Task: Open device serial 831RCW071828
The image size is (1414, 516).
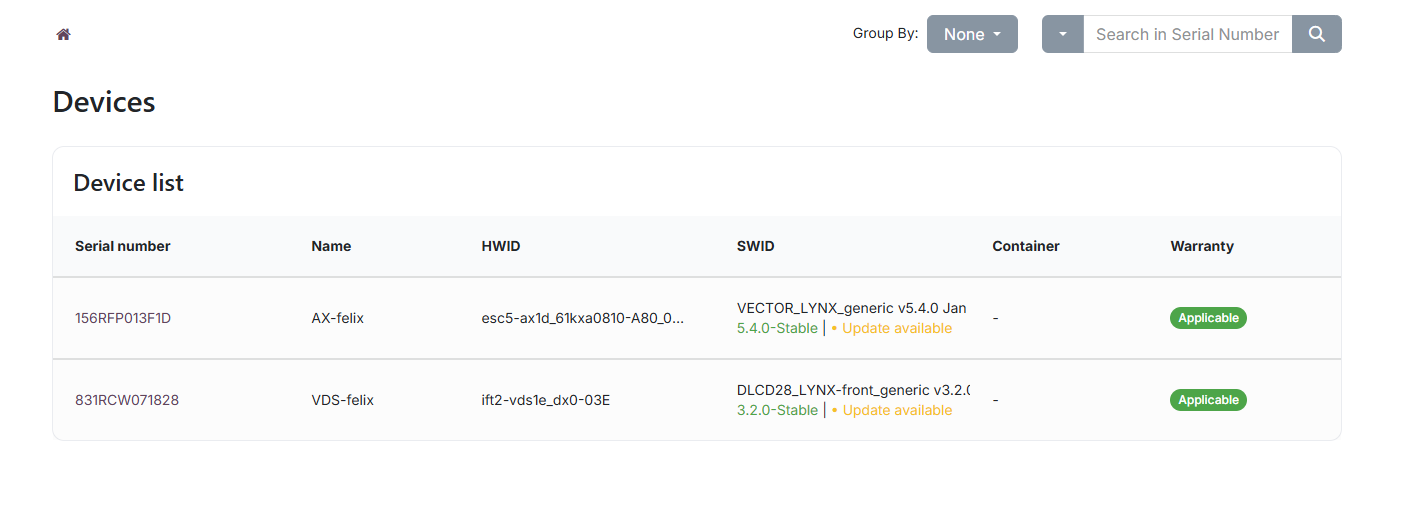Action: [x=127, y=400]
